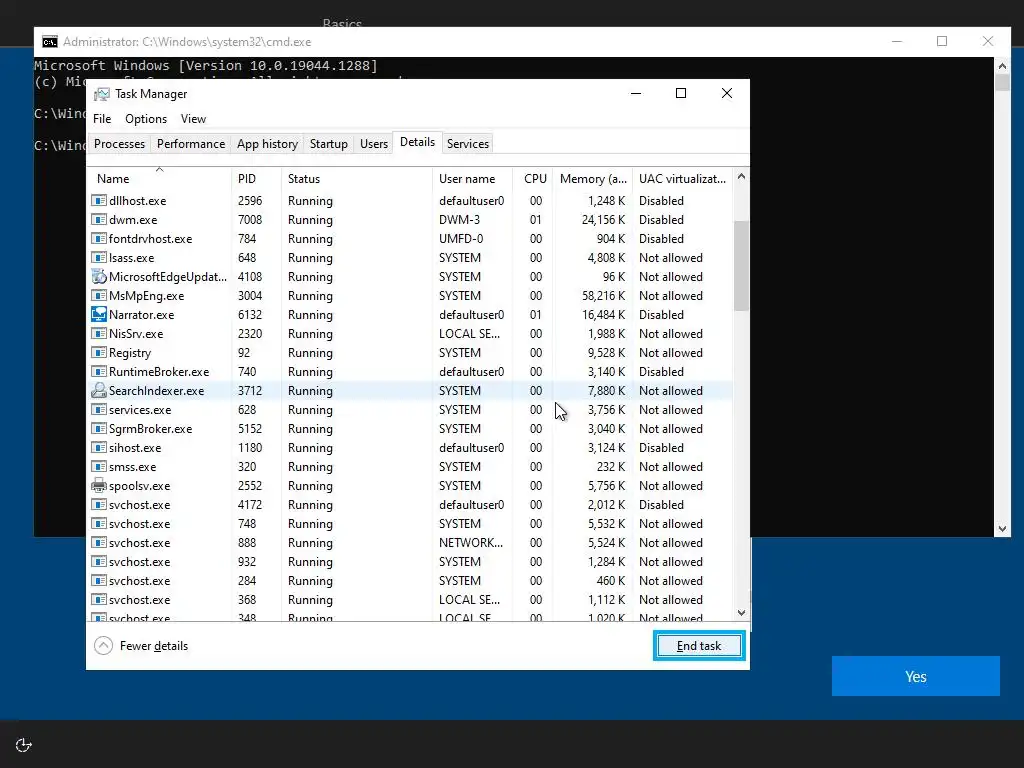Switch to the Processes tab
The image size is (1024, 768).
click(x=120, y=144)
